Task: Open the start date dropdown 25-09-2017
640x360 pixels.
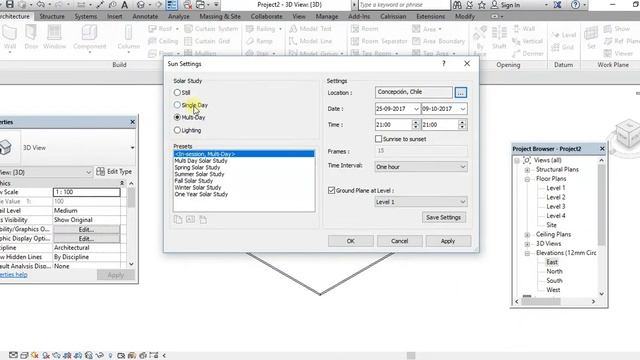Action: point(416,109)
